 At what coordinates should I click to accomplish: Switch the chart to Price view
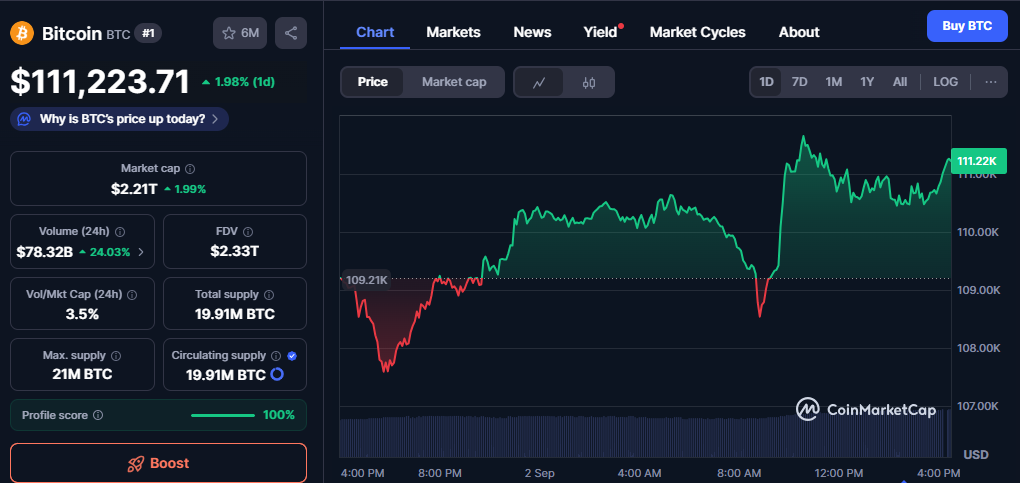coord(372,82)
